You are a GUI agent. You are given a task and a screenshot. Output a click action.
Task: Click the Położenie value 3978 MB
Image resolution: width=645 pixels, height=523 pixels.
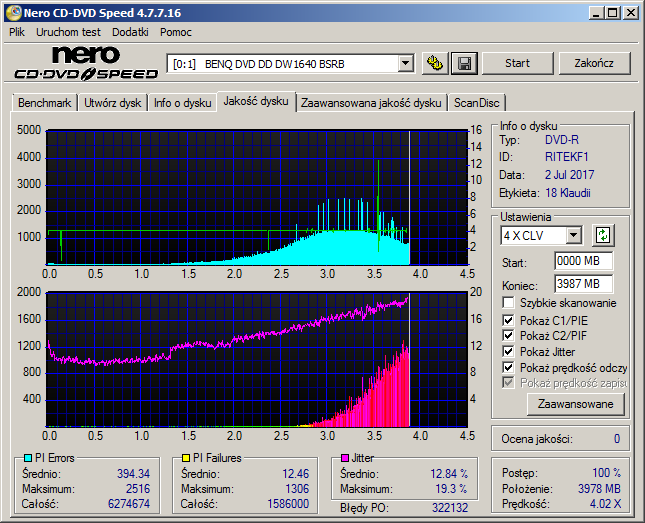pos(599,489)
